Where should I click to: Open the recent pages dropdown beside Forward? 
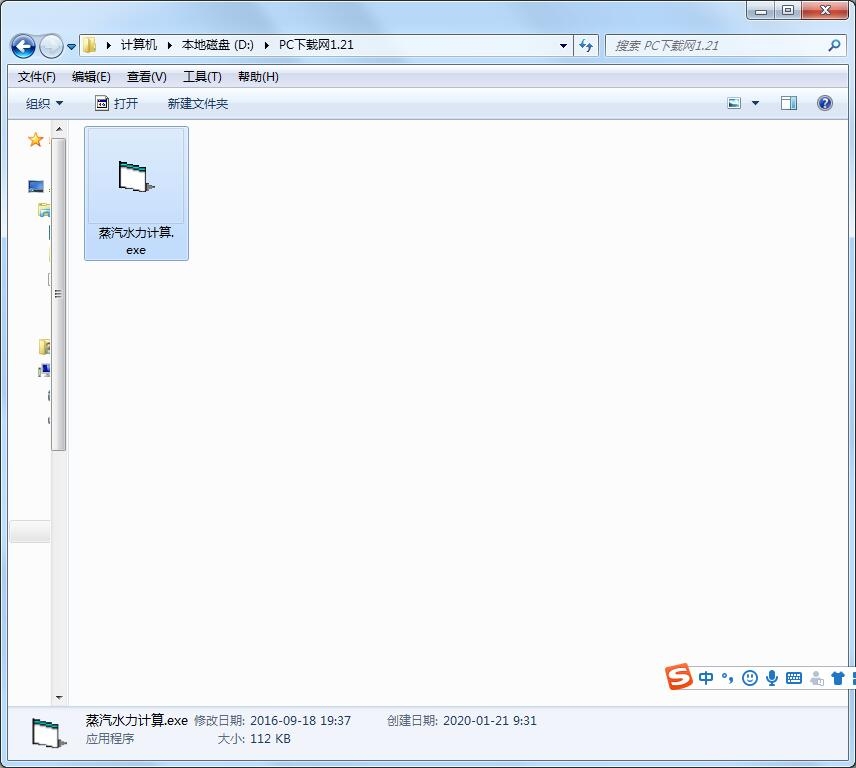[x=72, y=47]
